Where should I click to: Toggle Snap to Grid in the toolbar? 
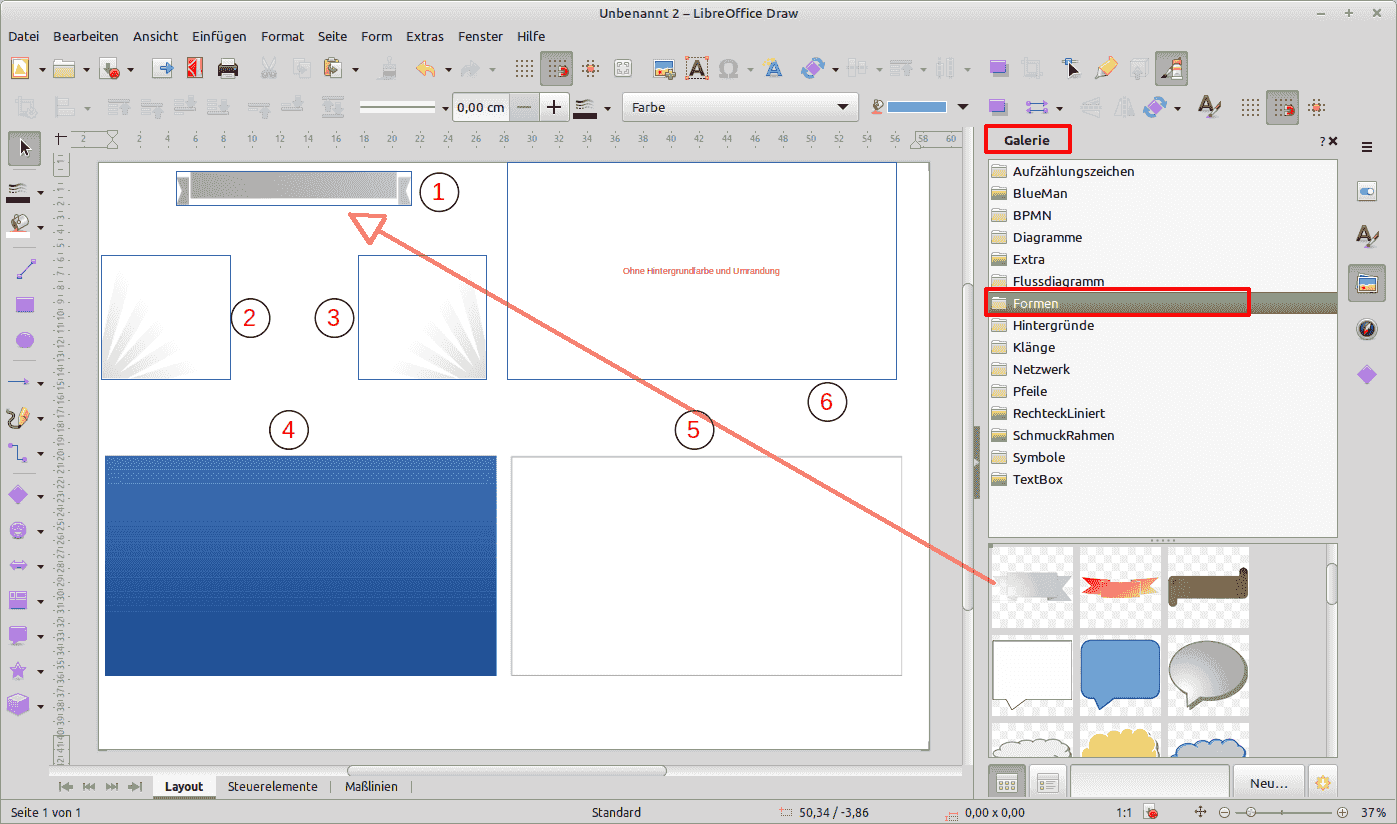557,69
